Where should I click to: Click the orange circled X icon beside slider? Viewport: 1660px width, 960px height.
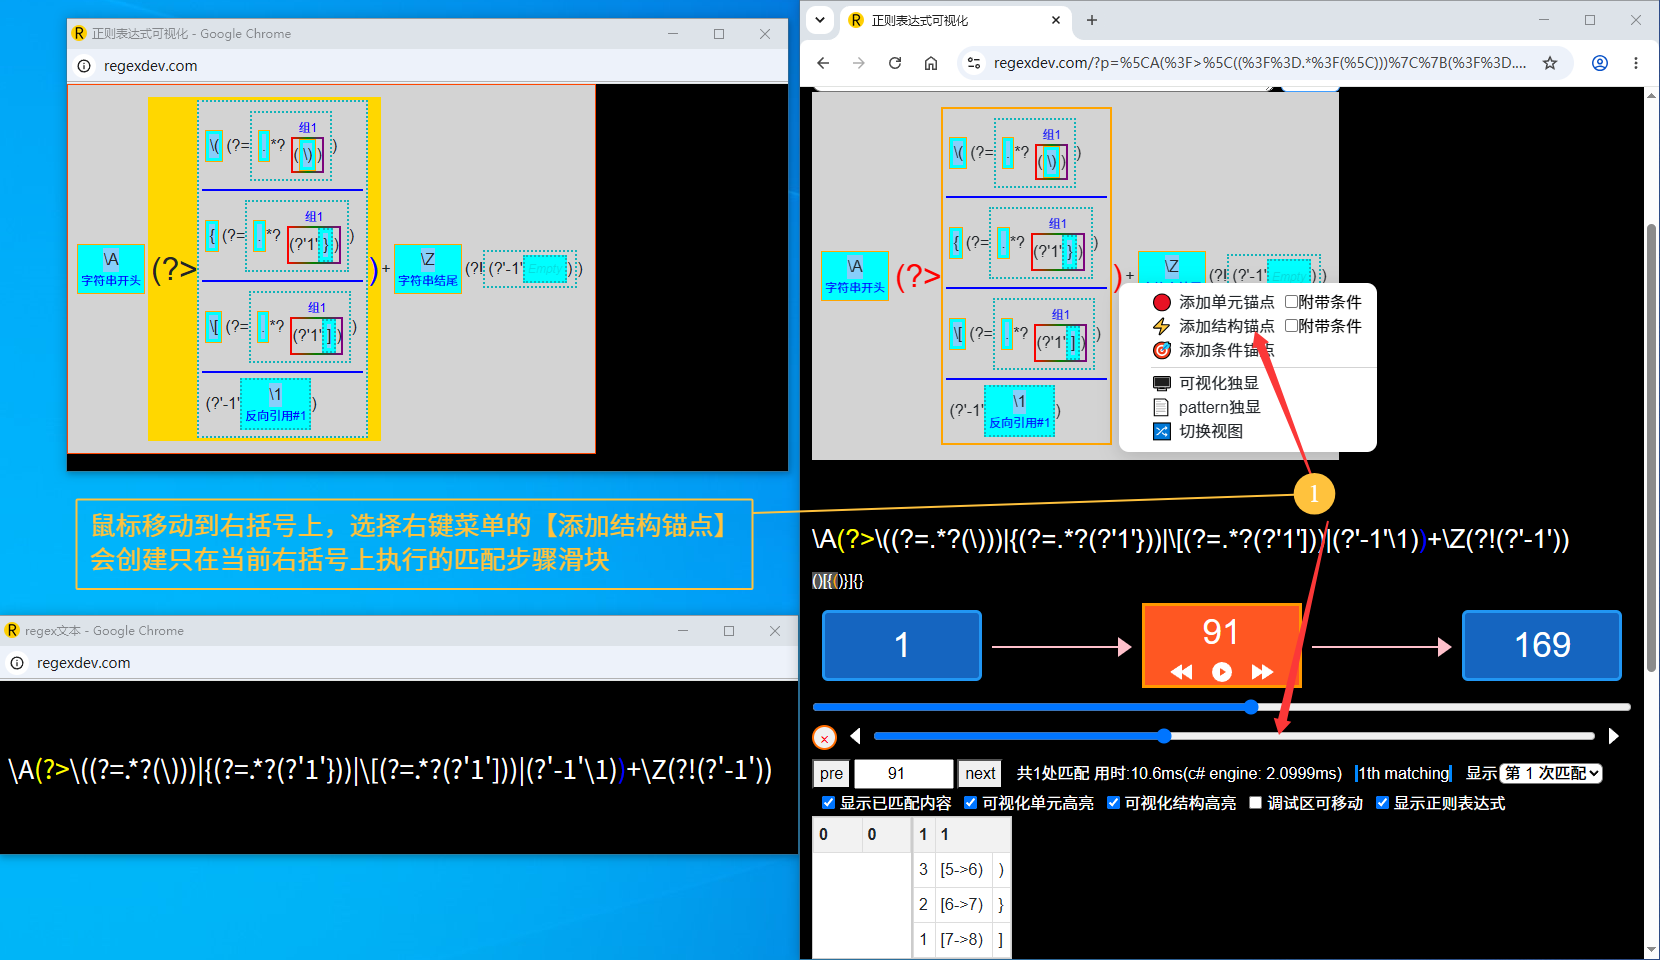(824, 738)
